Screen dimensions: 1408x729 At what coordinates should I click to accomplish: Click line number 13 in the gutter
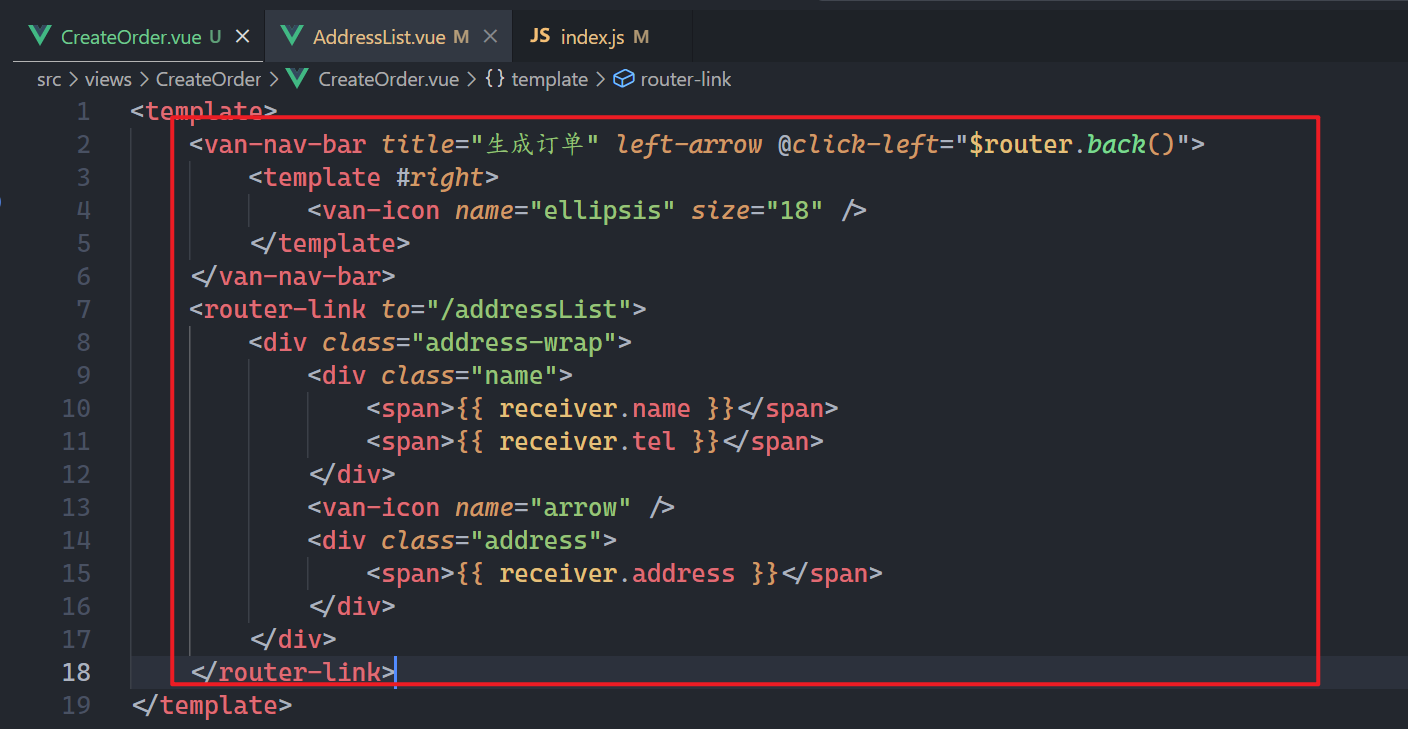click(76, 508)
